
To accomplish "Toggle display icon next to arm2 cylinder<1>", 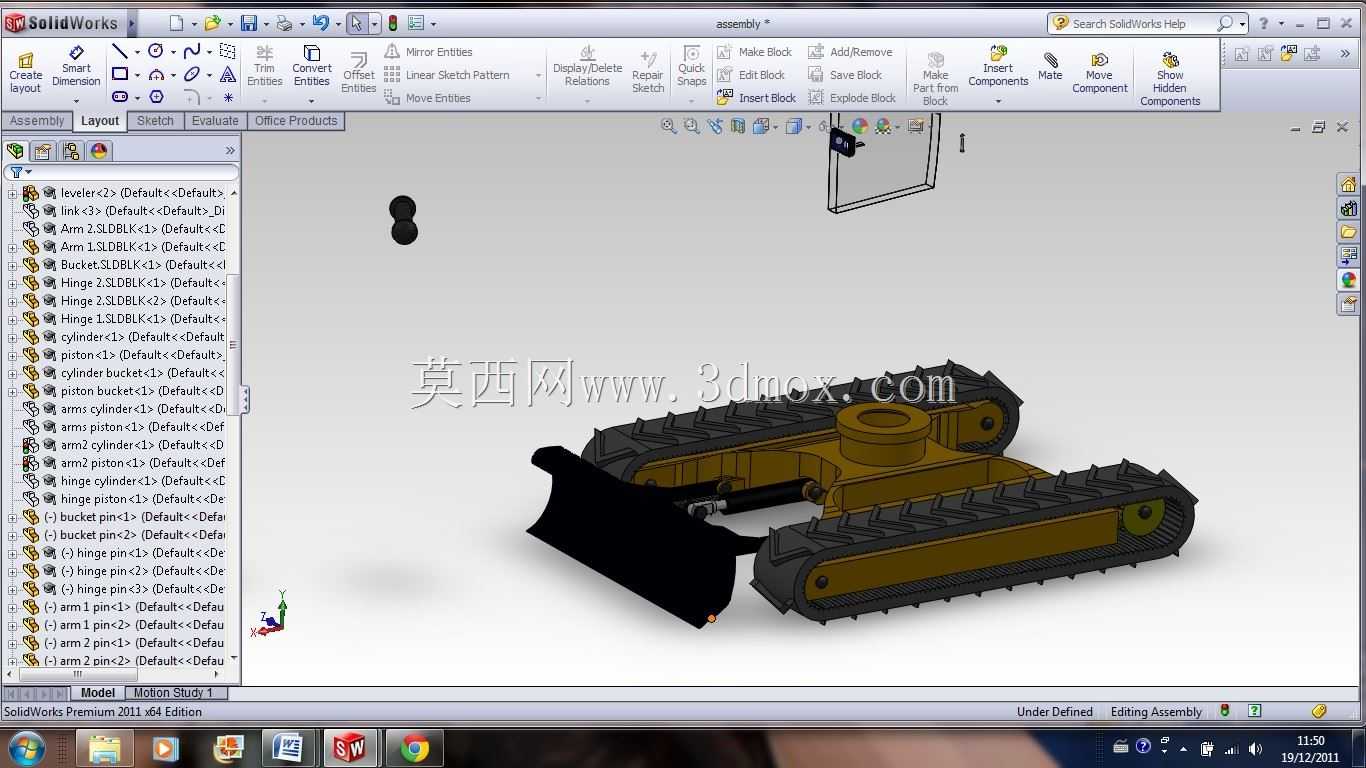I will click(49, 445).
